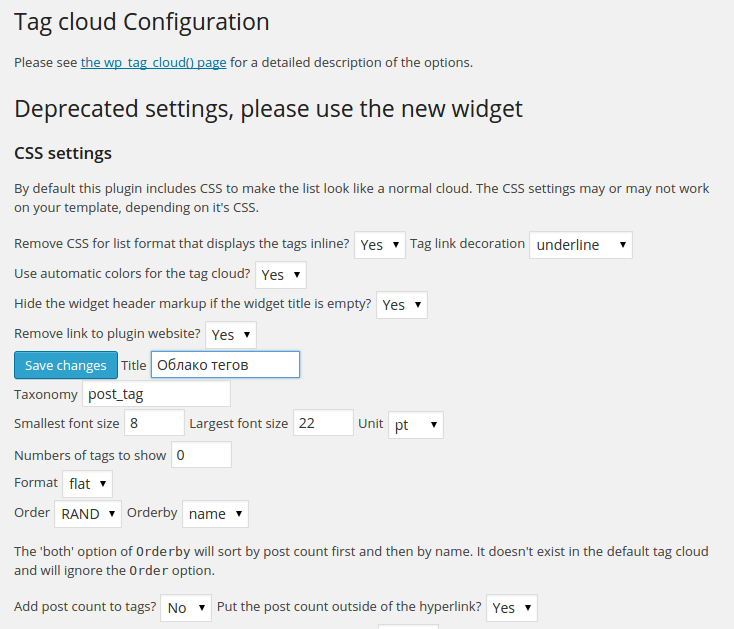Open the wp_tag_cloud() page link
The width and height of the screenshot is (734, 629).
(153, 62)
